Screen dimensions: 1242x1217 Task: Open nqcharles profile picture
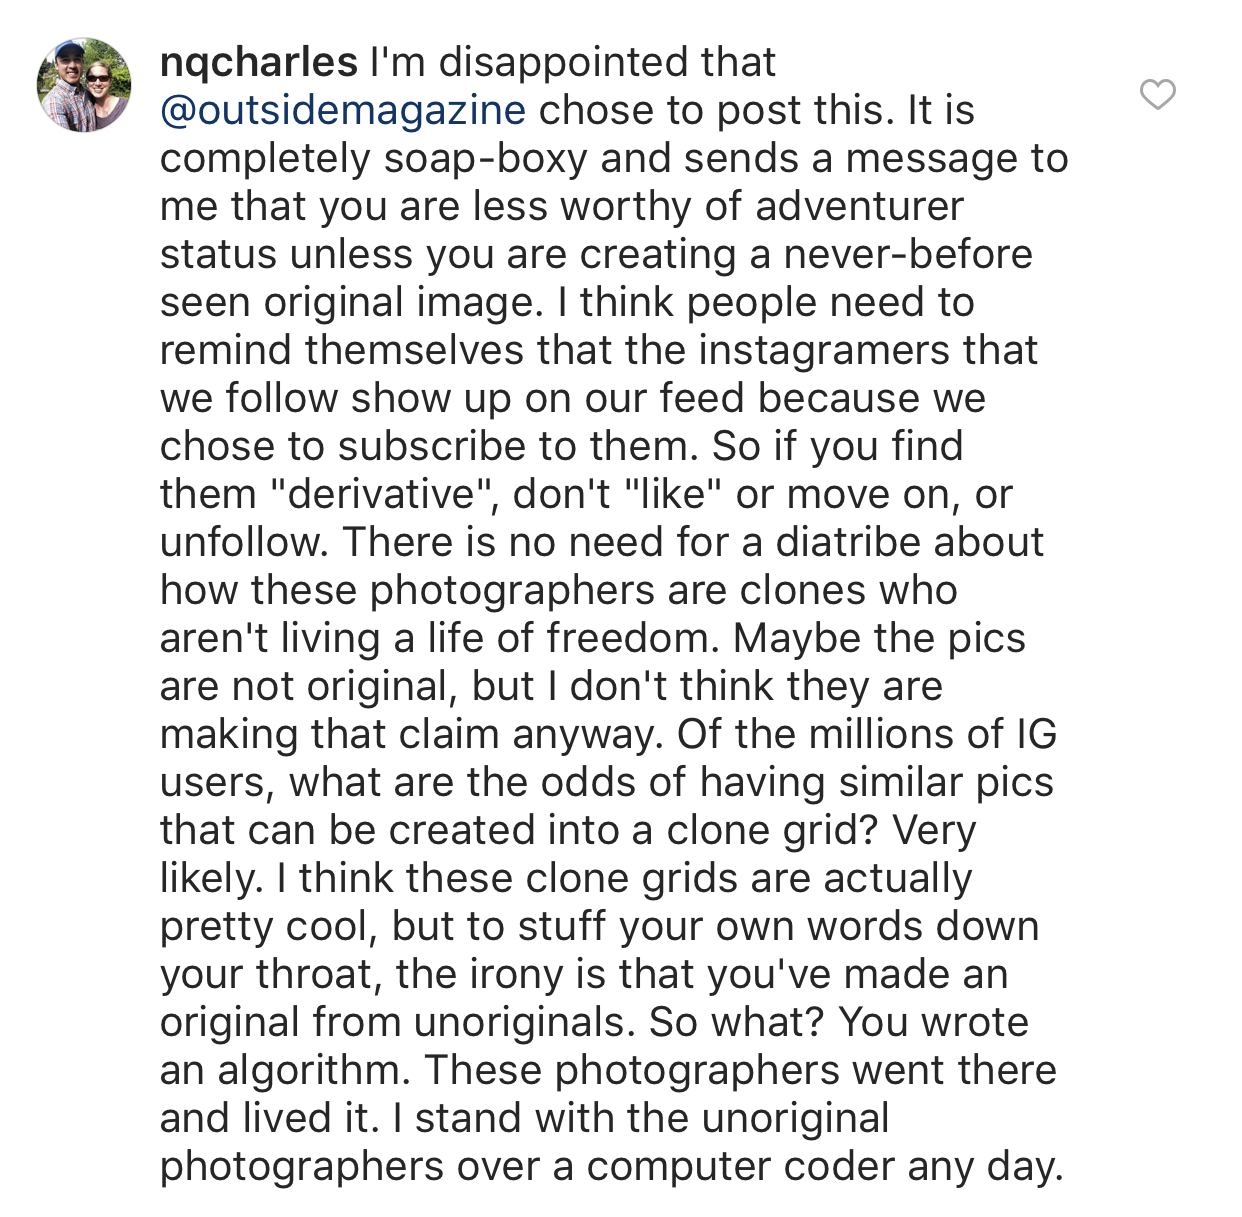click(x=84, y=85)
